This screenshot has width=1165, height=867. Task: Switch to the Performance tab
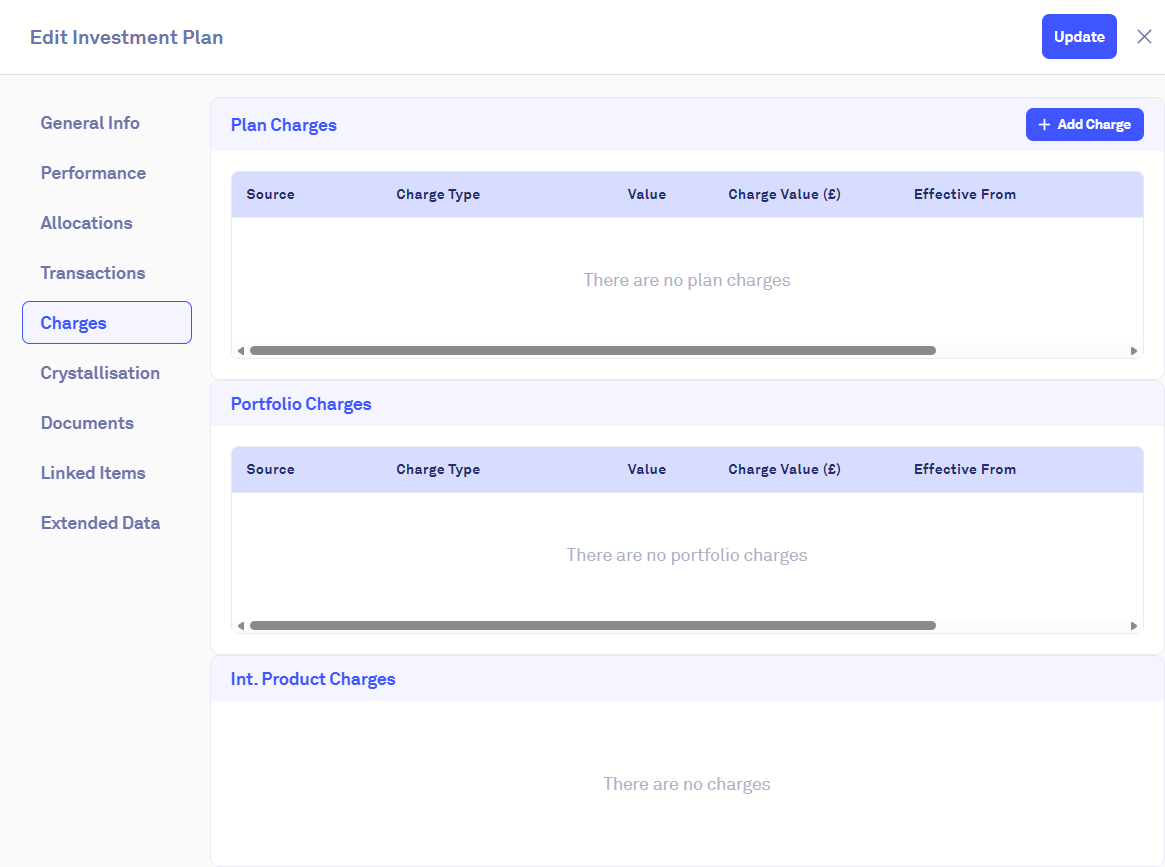click(93, 173)
